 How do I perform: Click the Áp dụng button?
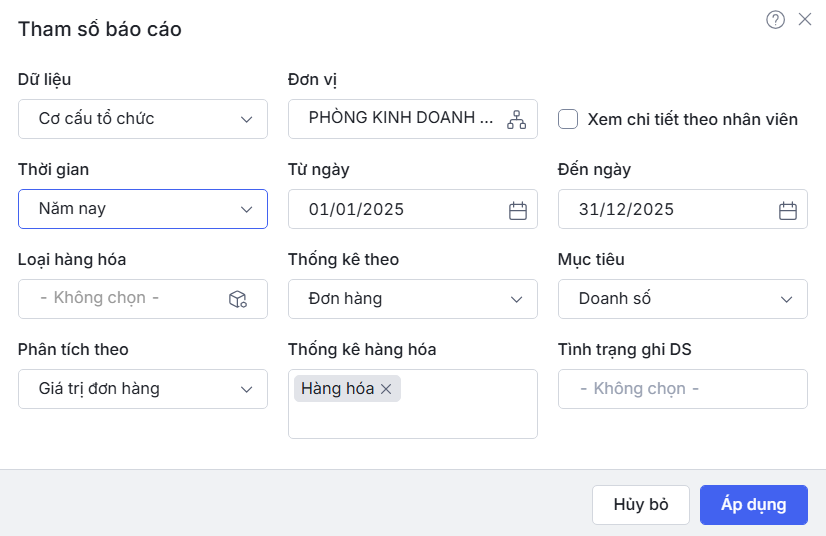click(x=753, y=505)
